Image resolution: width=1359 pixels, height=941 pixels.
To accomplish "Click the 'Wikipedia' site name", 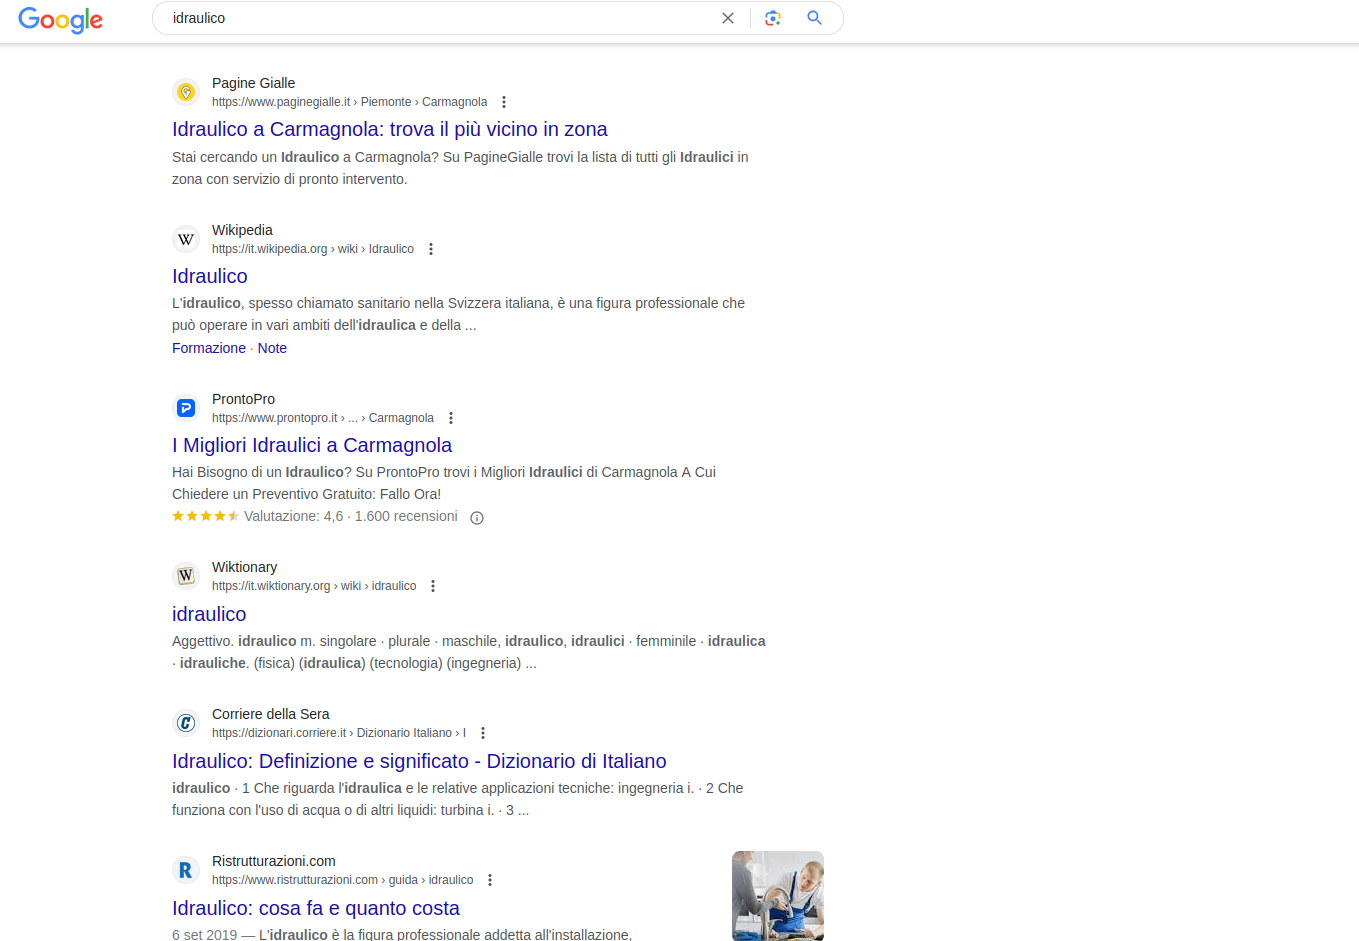I will click(x=242, y=230).
